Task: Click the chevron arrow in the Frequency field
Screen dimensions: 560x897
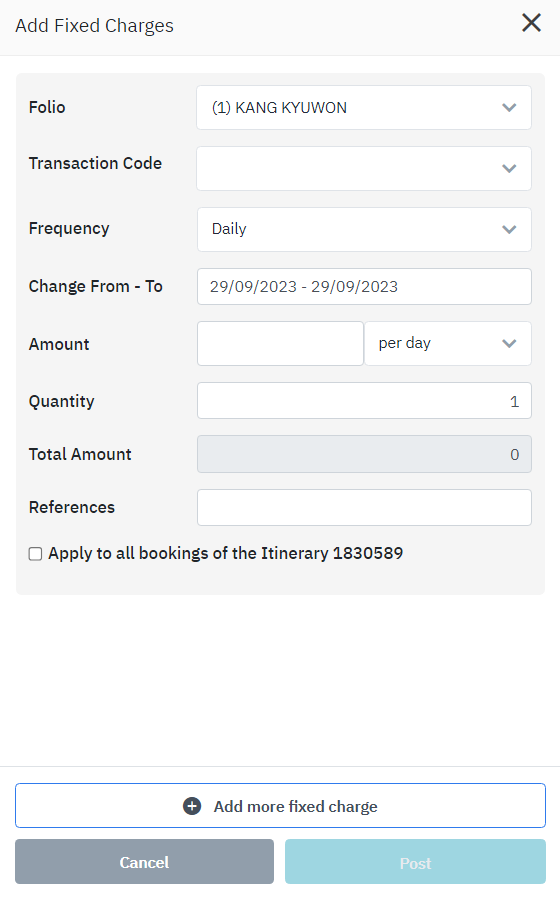Action: pos(509,229)
